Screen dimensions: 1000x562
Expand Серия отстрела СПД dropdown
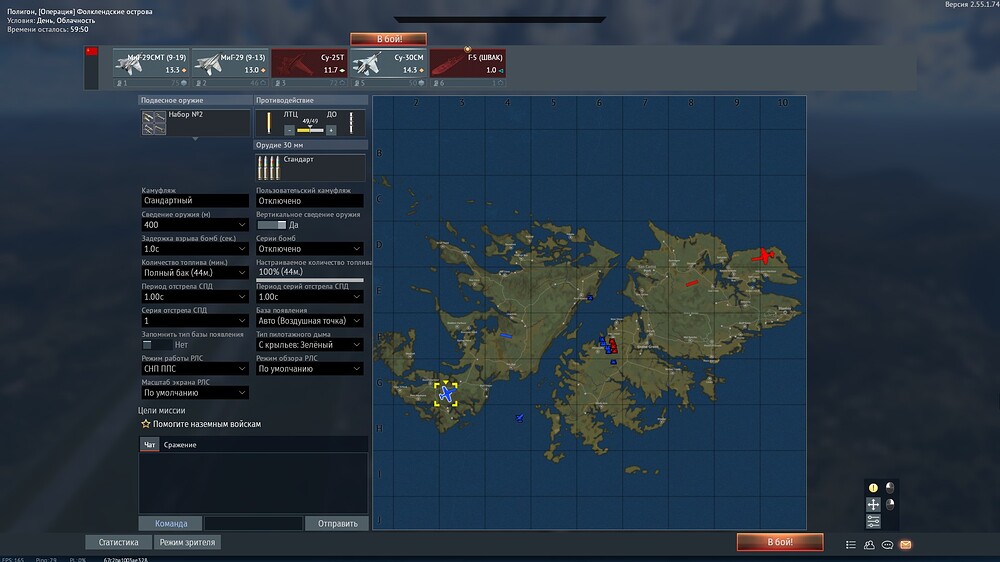tap(195, 321)
